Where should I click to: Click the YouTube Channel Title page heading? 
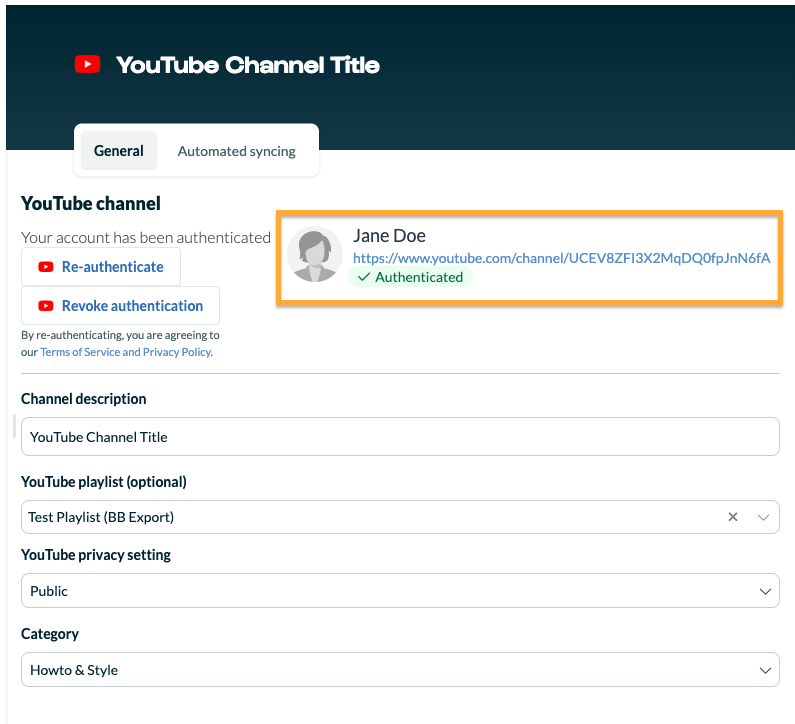[x=248, y=65]
